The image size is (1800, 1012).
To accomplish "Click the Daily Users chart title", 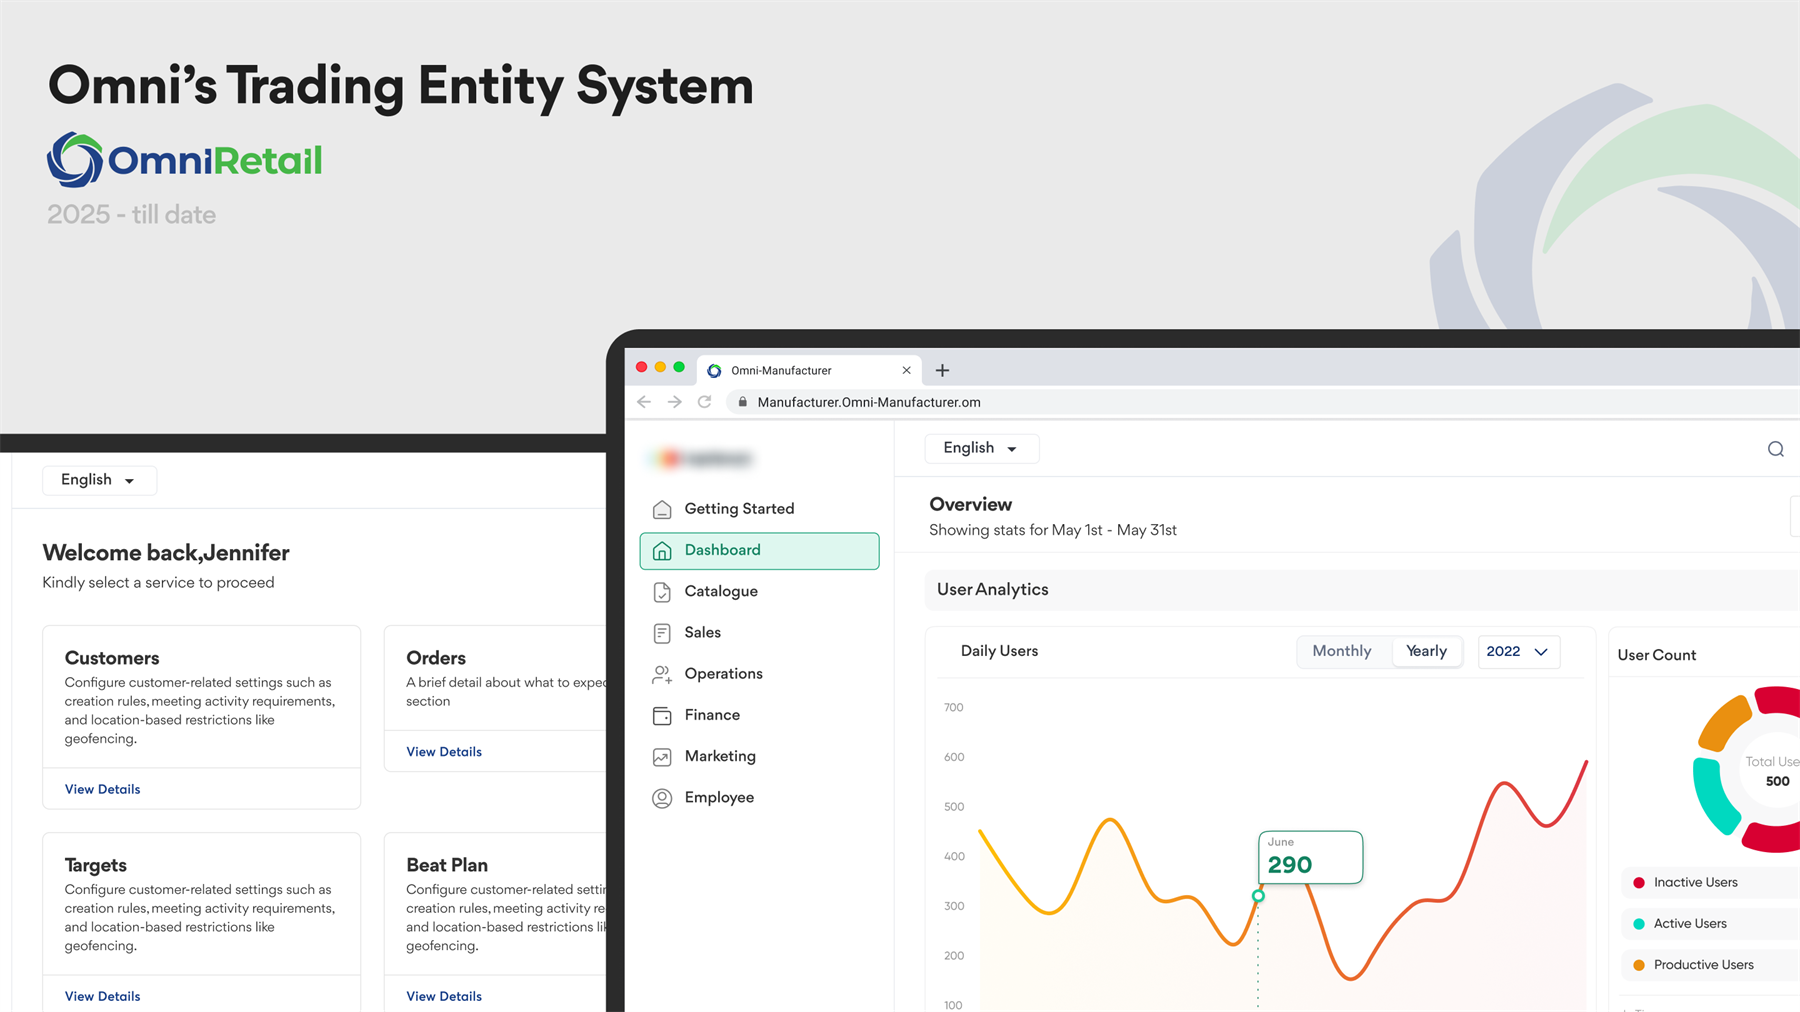I will click(999, 651).
